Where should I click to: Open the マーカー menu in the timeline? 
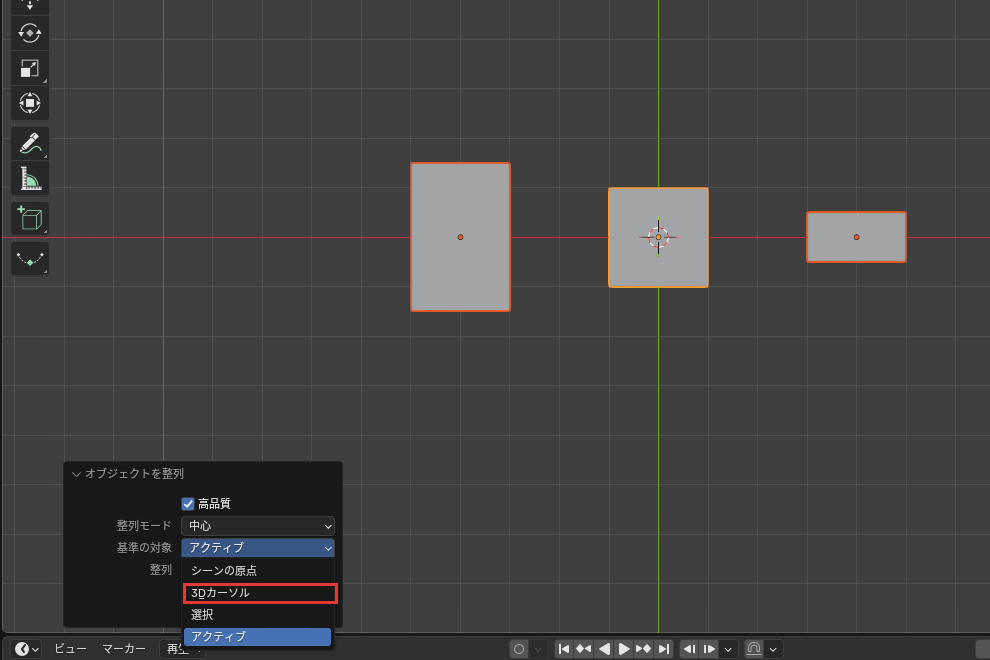point(124,649)
